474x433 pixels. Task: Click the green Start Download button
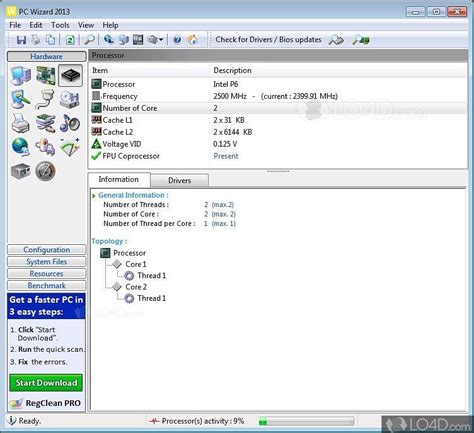tap(46, 383)
